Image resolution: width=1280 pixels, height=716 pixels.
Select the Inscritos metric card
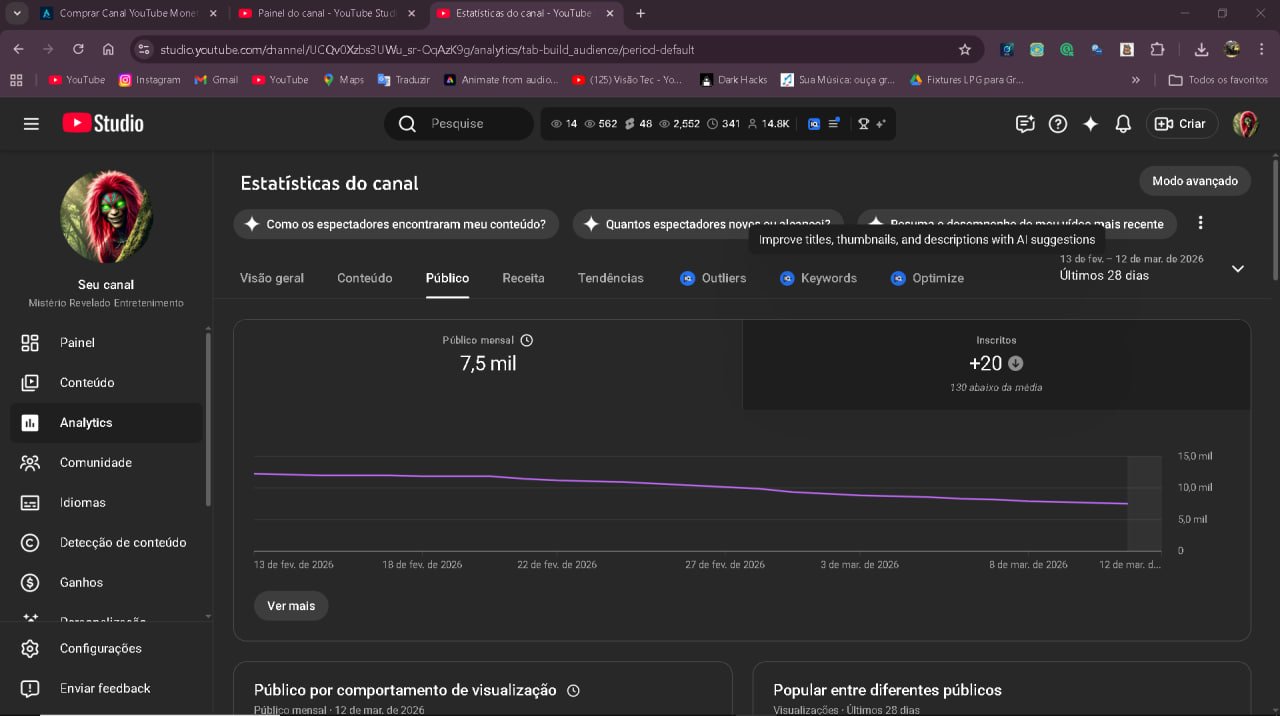point(996,365)
